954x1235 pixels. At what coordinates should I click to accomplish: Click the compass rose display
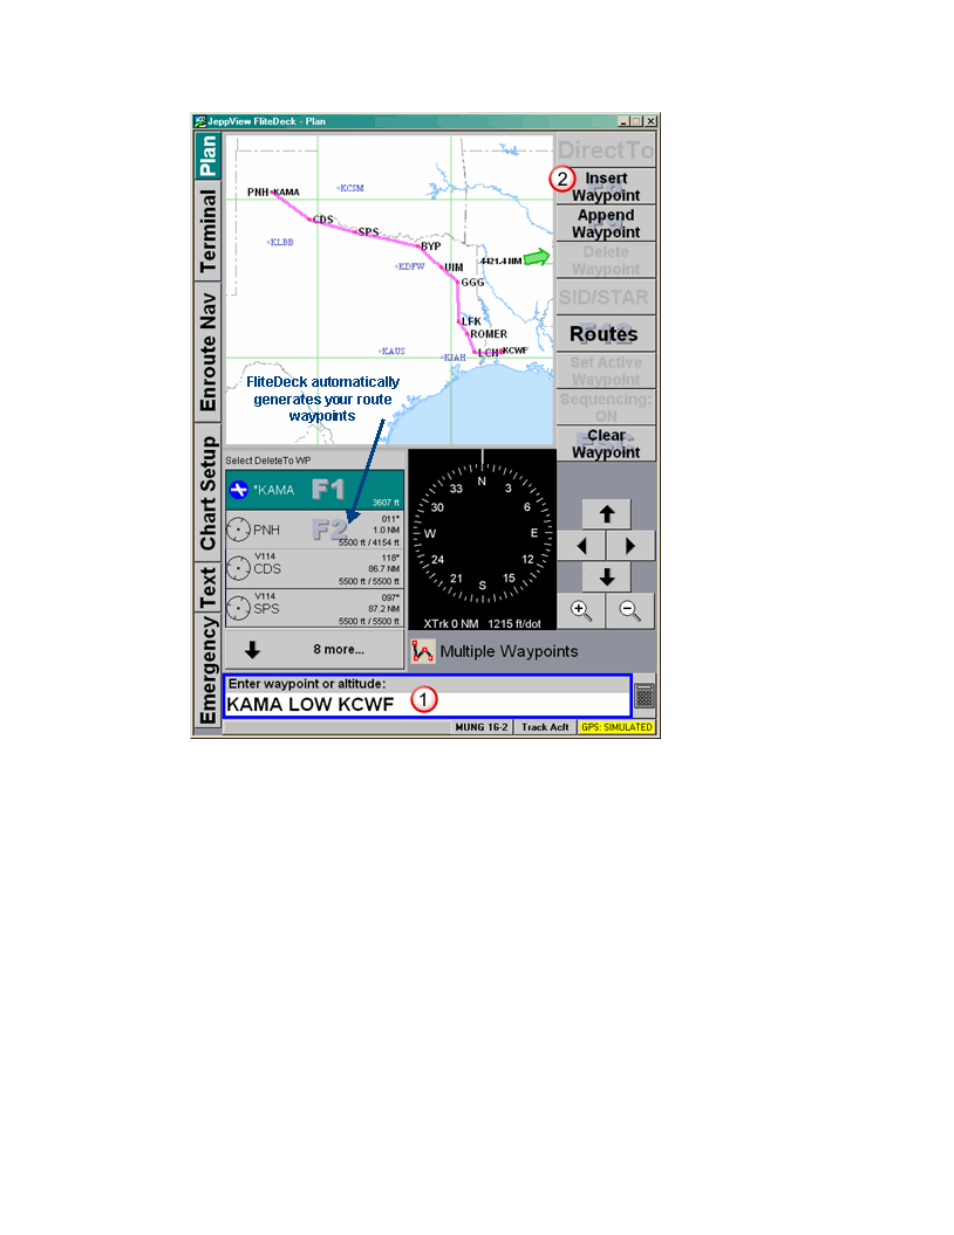(x=482, y=535)
